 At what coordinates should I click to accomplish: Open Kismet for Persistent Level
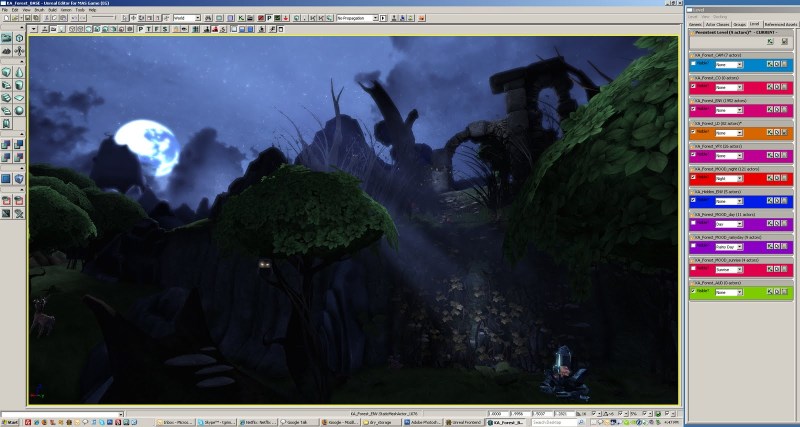coord(769,41)
